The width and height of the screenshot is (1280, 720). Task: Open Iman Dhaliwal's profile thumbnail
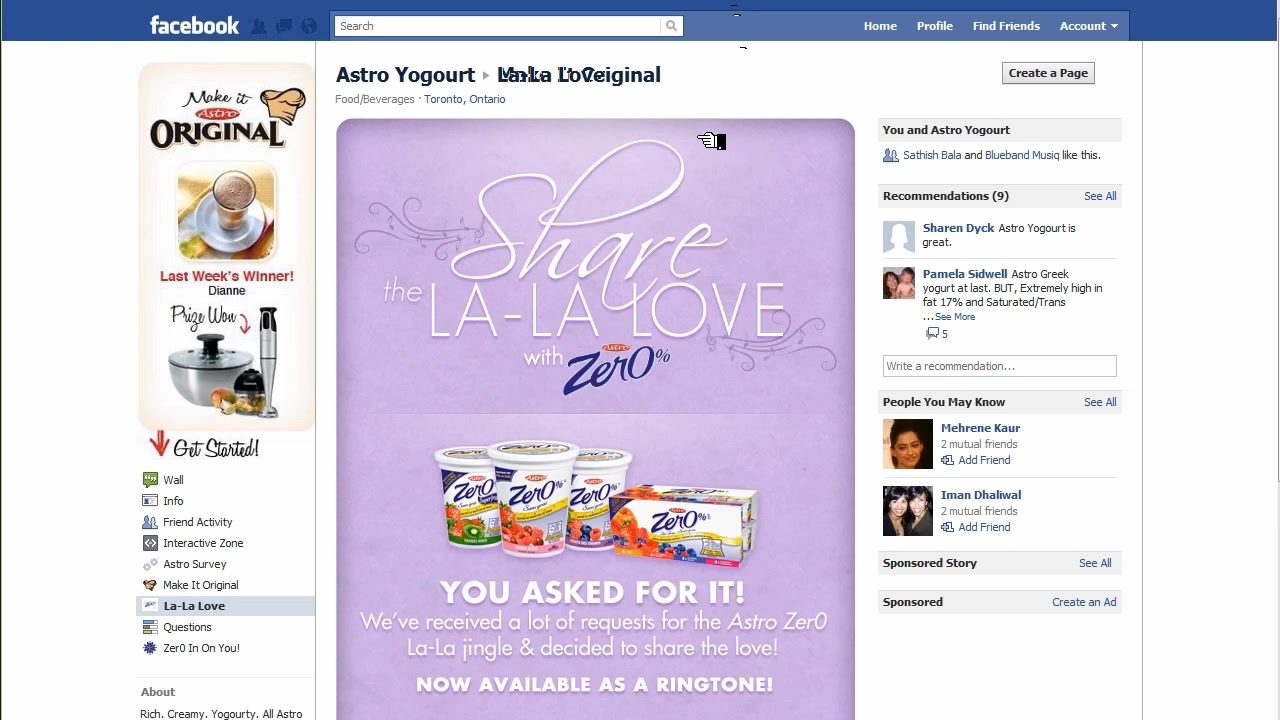(908, 511)
